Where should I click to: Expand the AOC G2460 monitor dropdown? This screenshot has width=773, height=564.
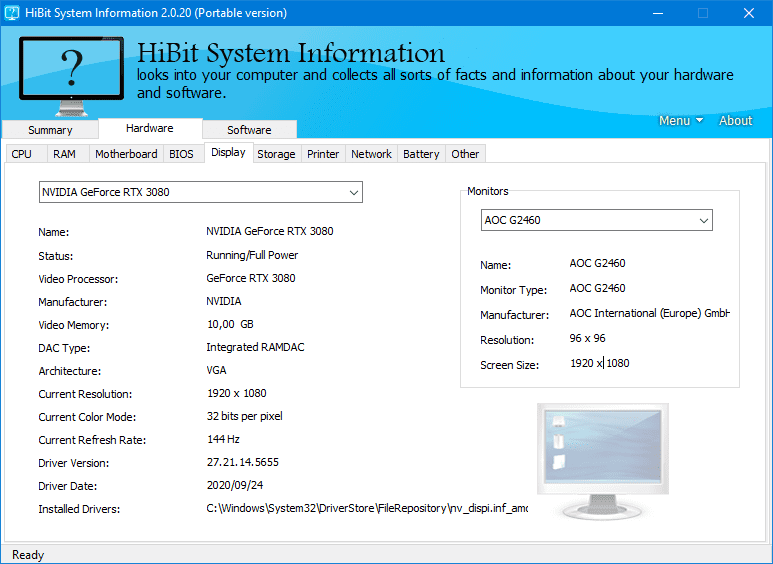click(x=596, y=220)
